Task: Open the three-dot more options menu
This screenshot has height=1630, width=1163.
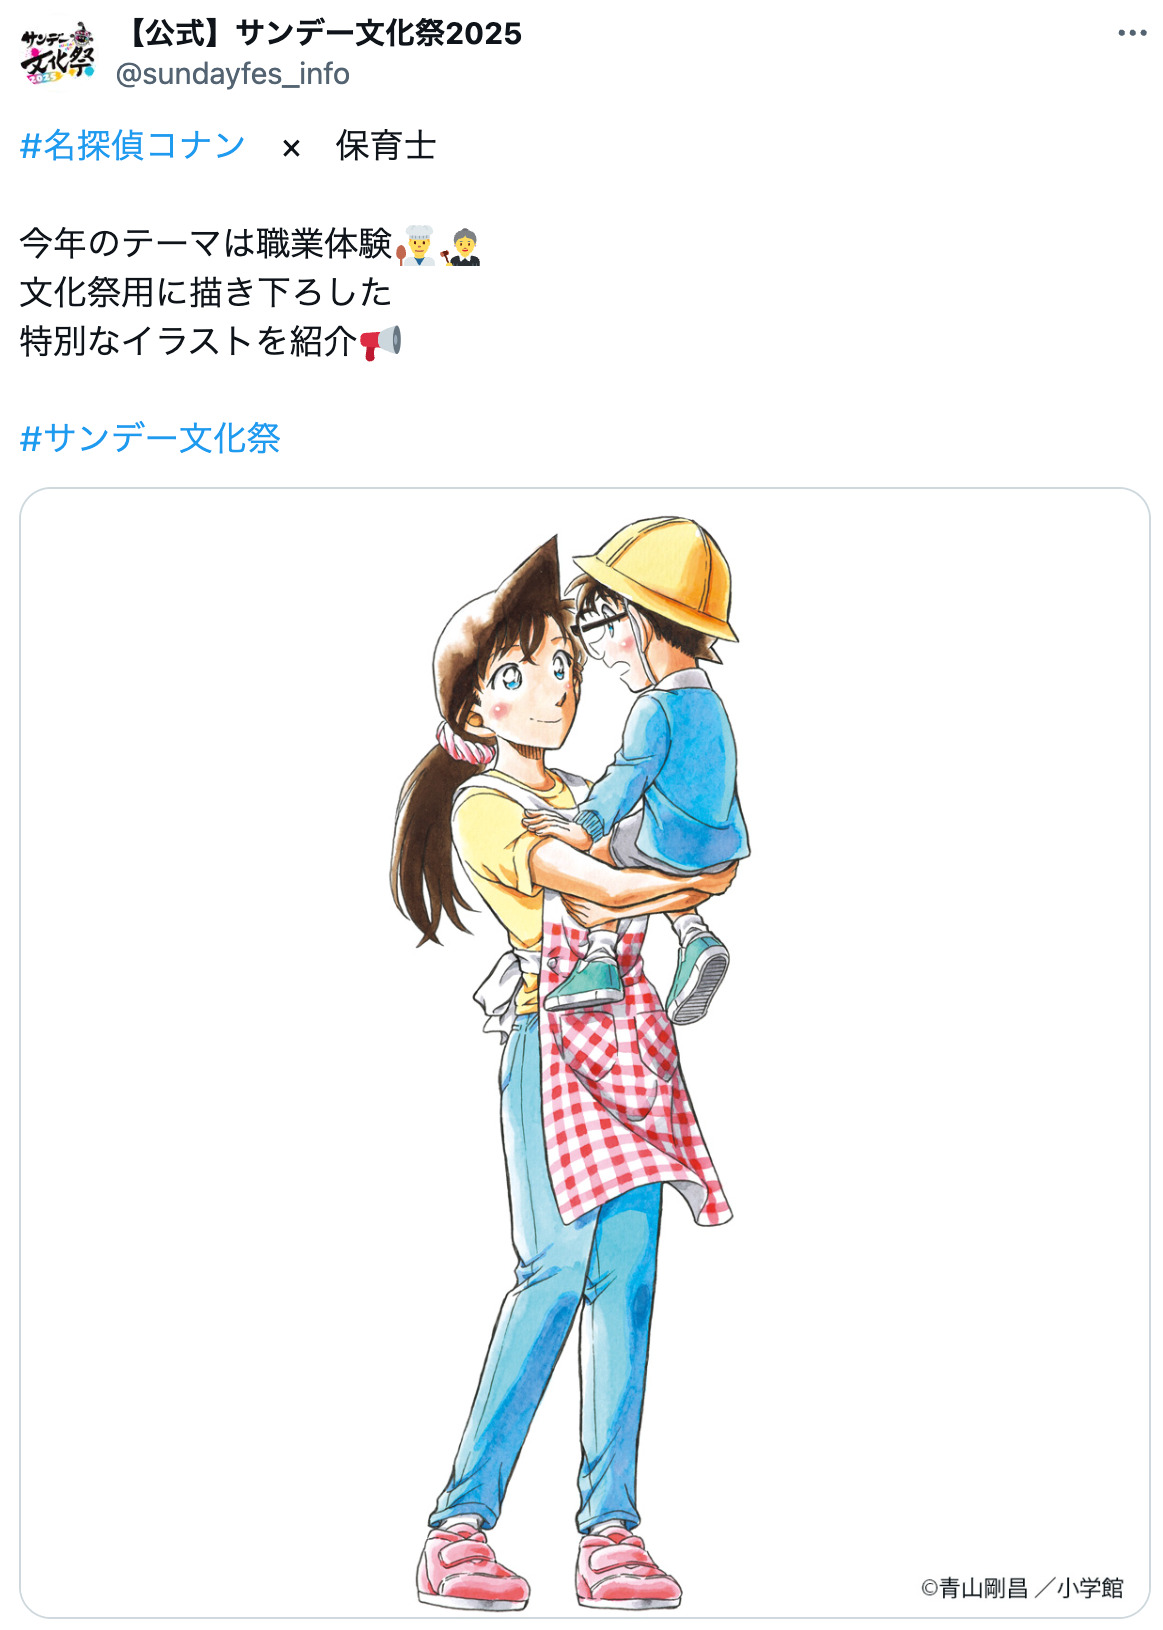Action: click(1132, 33)
